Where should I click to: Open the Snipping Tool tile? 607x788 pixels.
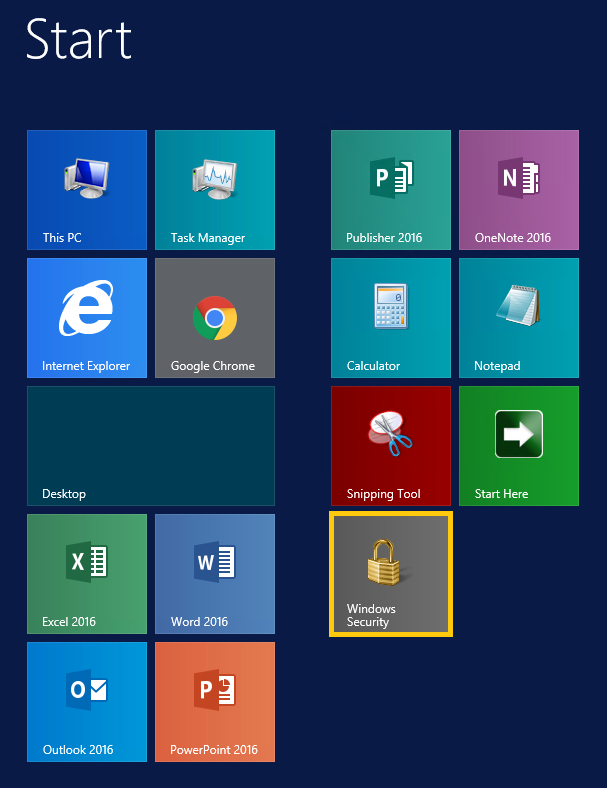(x=391, y=446)
